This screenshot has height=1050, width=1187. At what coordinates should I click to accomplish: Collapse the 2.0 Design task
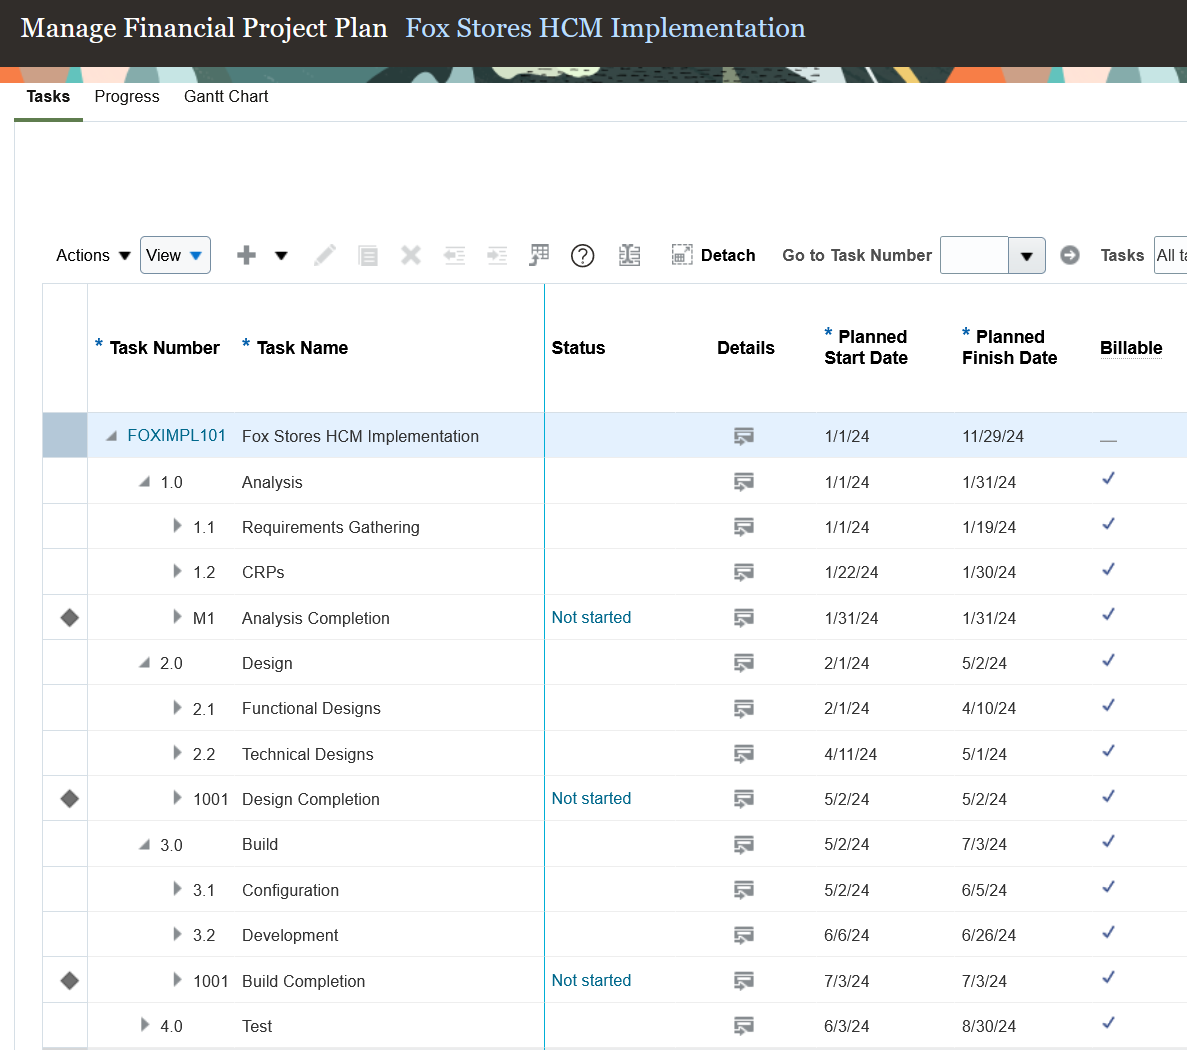click(x=144, y=662)
